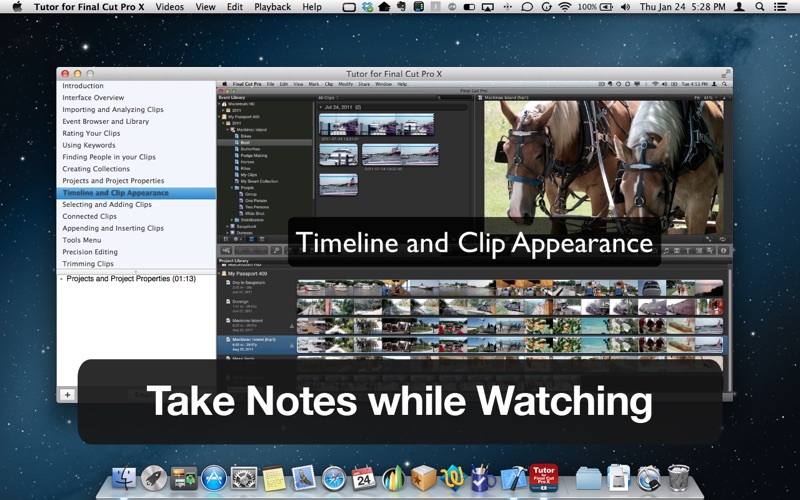Launch Safari compass in the Dock
Screen dimensions: 800x500
click(x=334, y=480)
